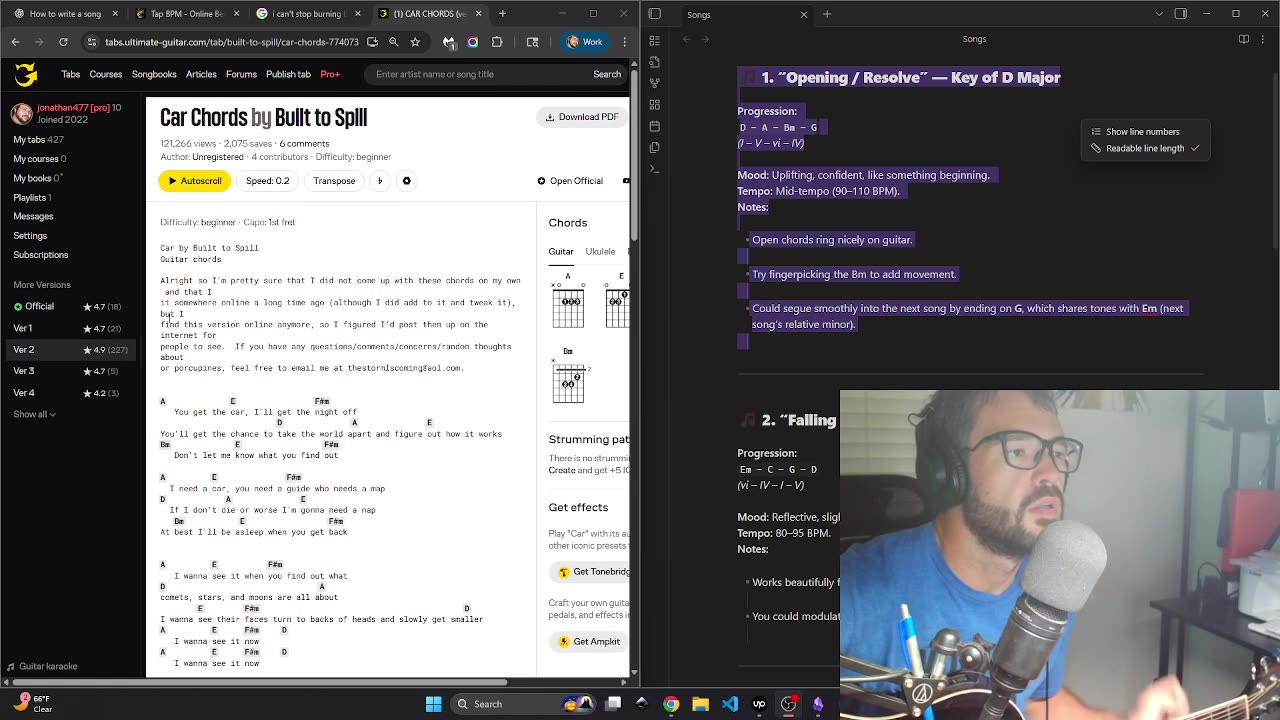1280x720 pixels.
Task: Open a new Chrome tab
Action: point(502,14)
